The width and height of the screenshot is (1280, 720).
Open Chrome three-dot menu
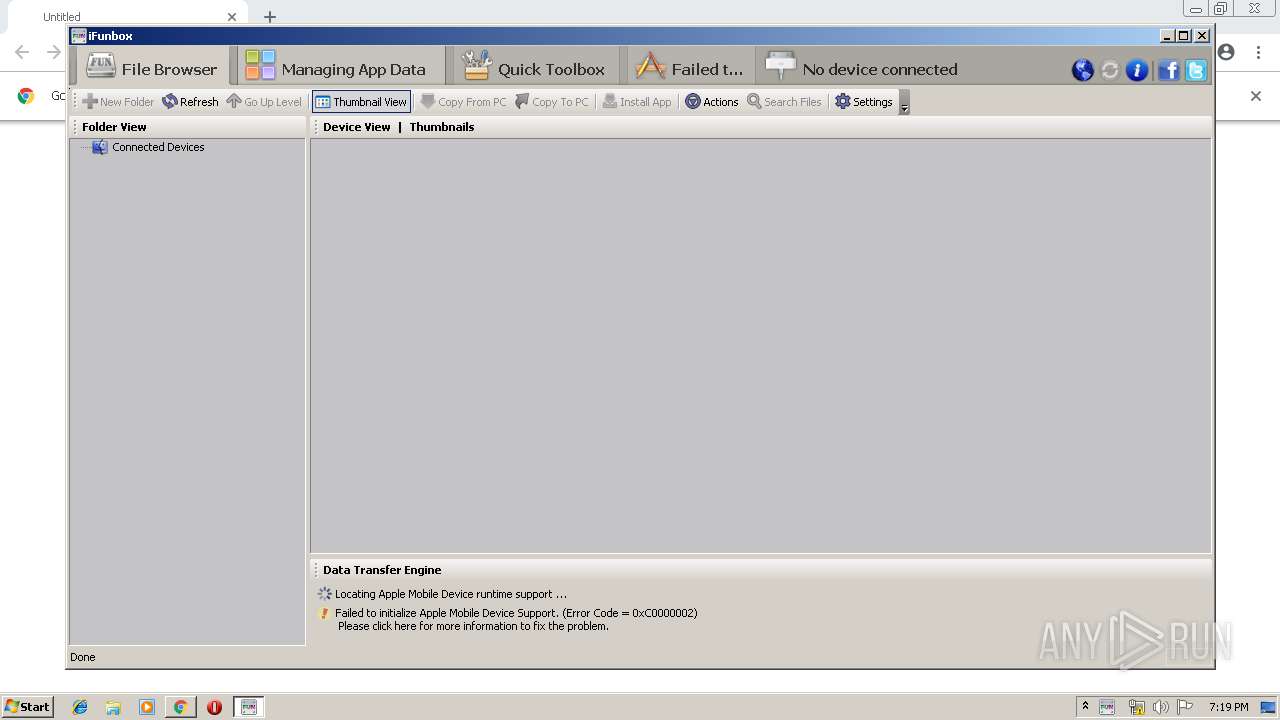(1258, 52)
